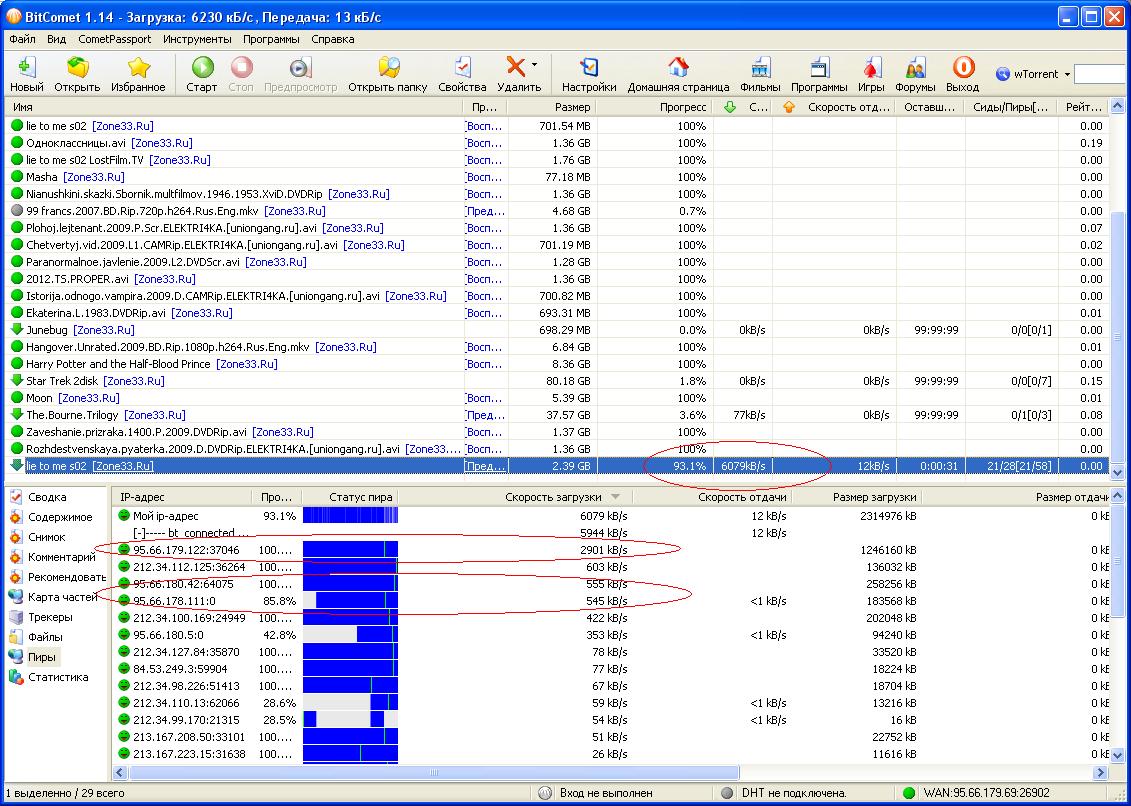Click WAN:95.66.179.69:26902 status entry
1131x806 pixels.
(987, 793)
